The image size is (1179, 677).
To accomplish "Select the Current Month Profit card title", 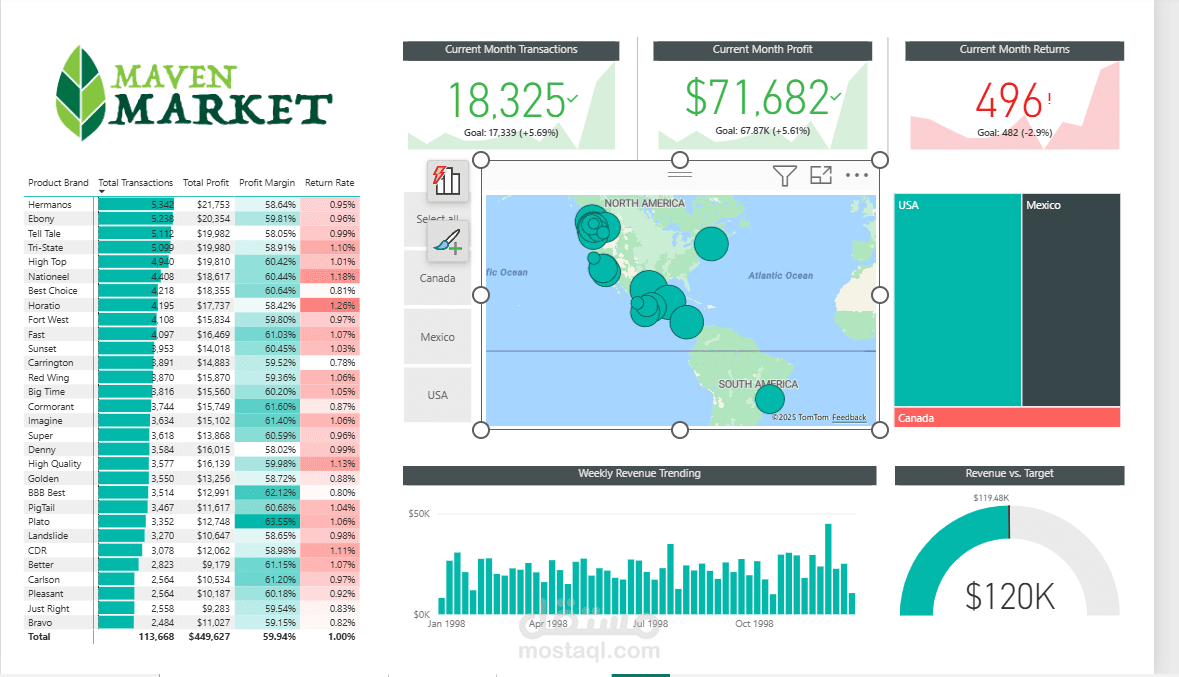I will (x=762, y=50).
